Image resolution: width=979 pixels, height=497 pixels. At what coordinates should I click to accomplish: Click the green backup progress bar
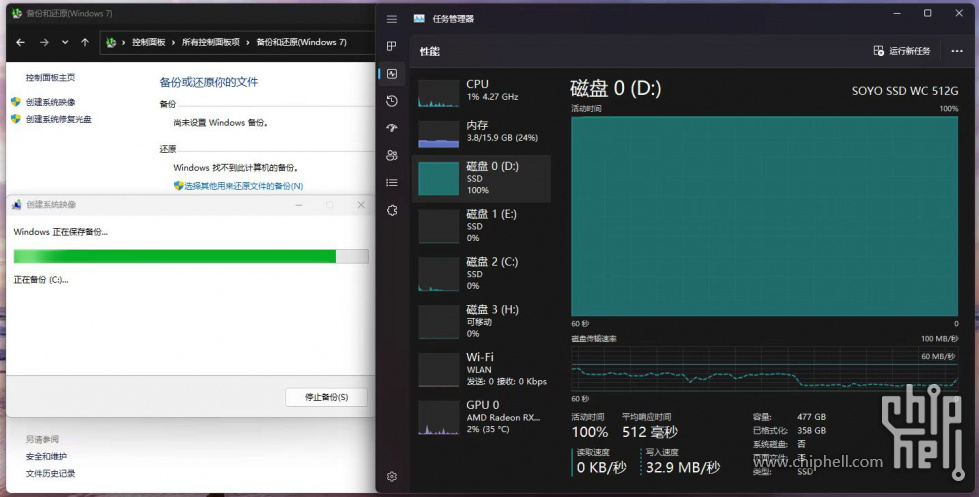[191, 256]
